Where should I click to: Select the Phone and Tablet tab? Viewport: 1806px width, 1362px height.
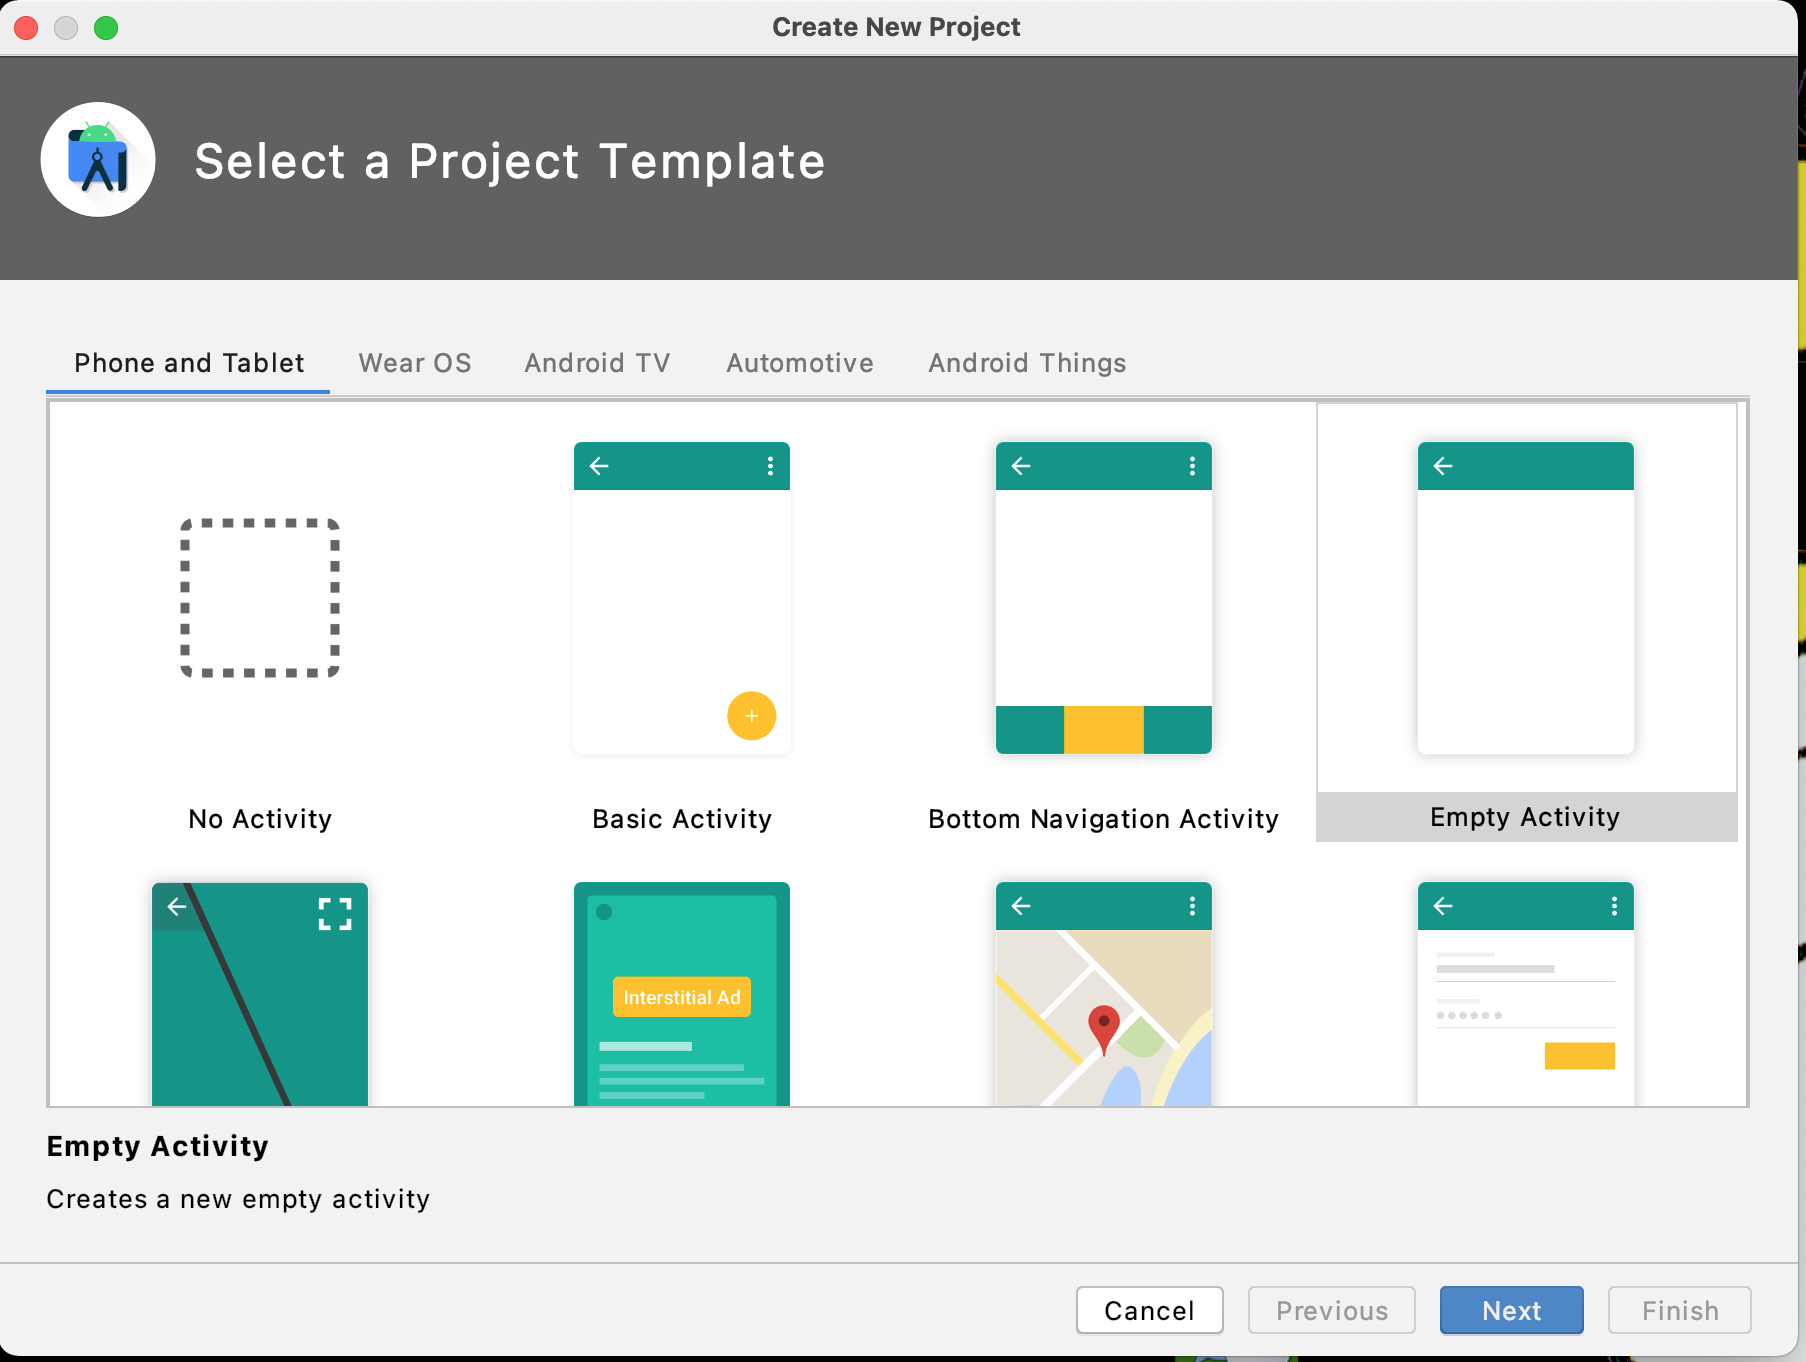[x=189, y=363]
